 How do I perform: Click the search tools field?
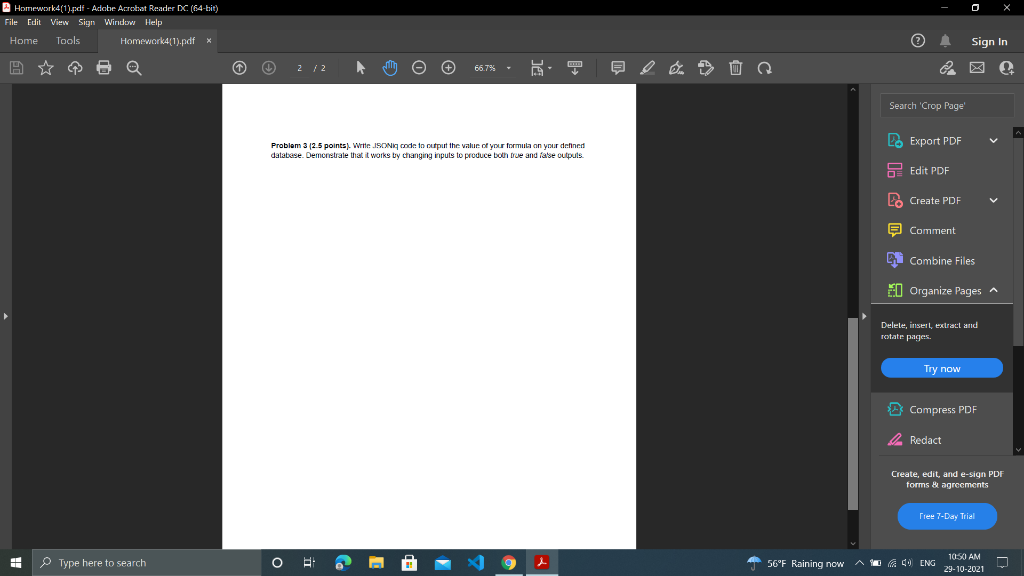tap(946, 104)
